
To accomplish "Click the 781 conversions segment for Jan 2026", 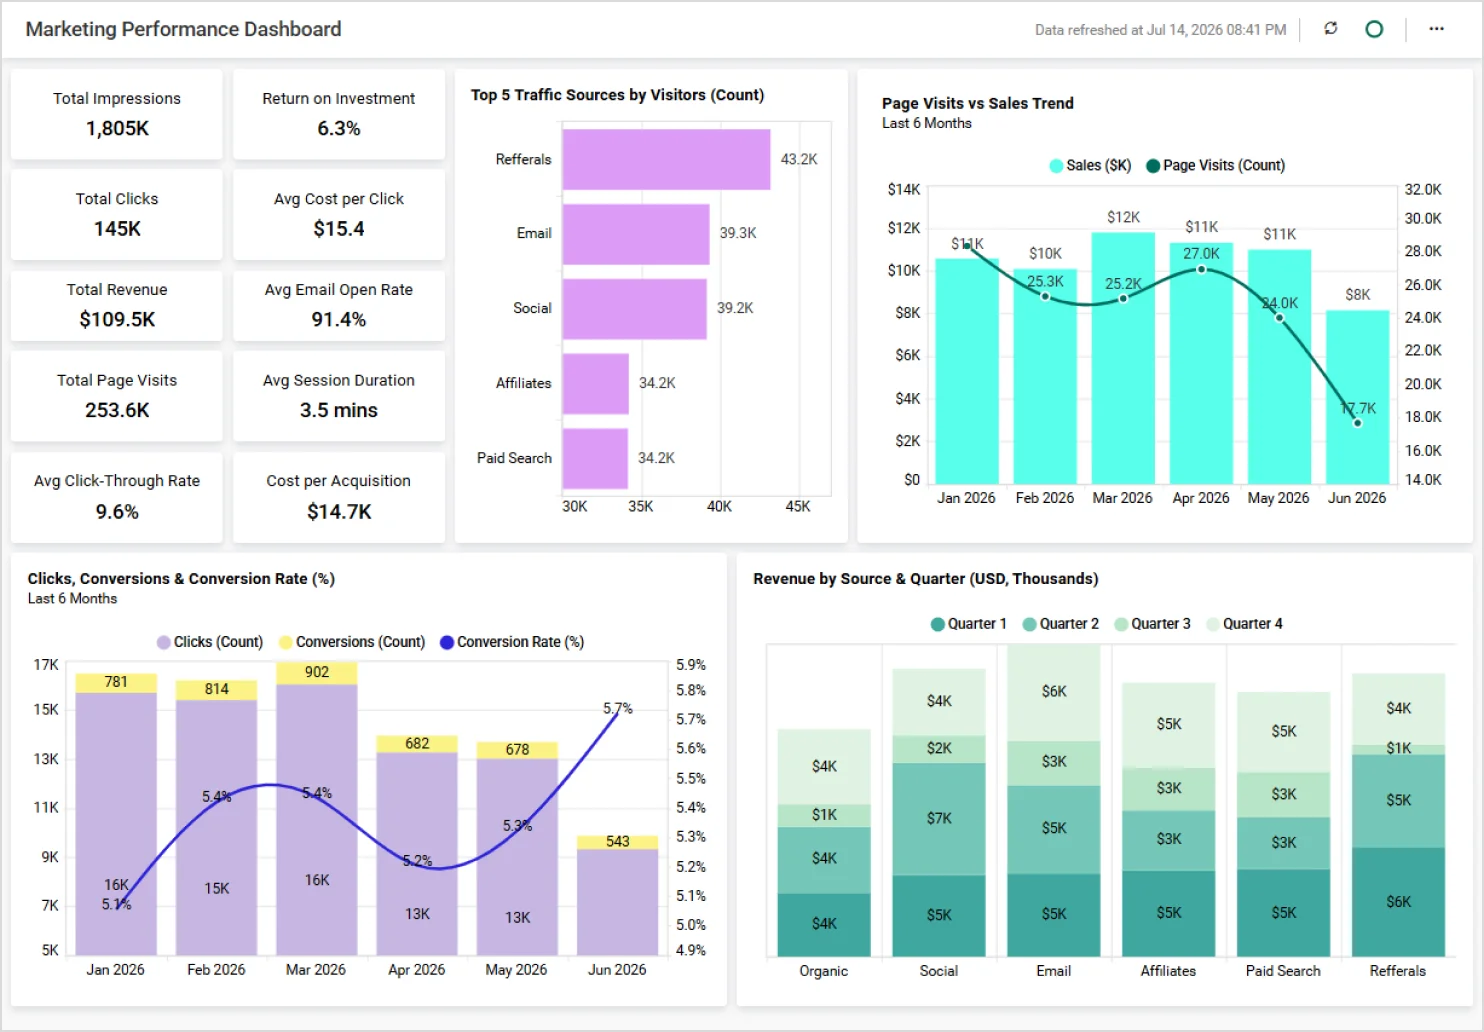I will (116, 682).
